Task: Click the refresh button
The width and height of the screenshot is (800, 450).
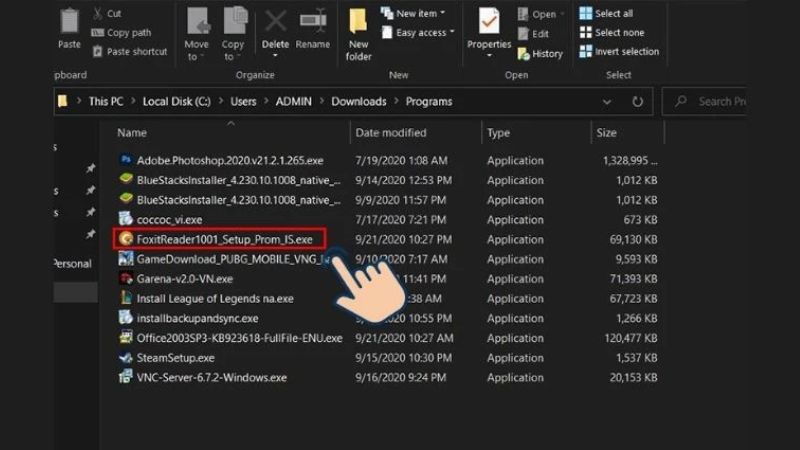Action: click(x=637, y=102)
